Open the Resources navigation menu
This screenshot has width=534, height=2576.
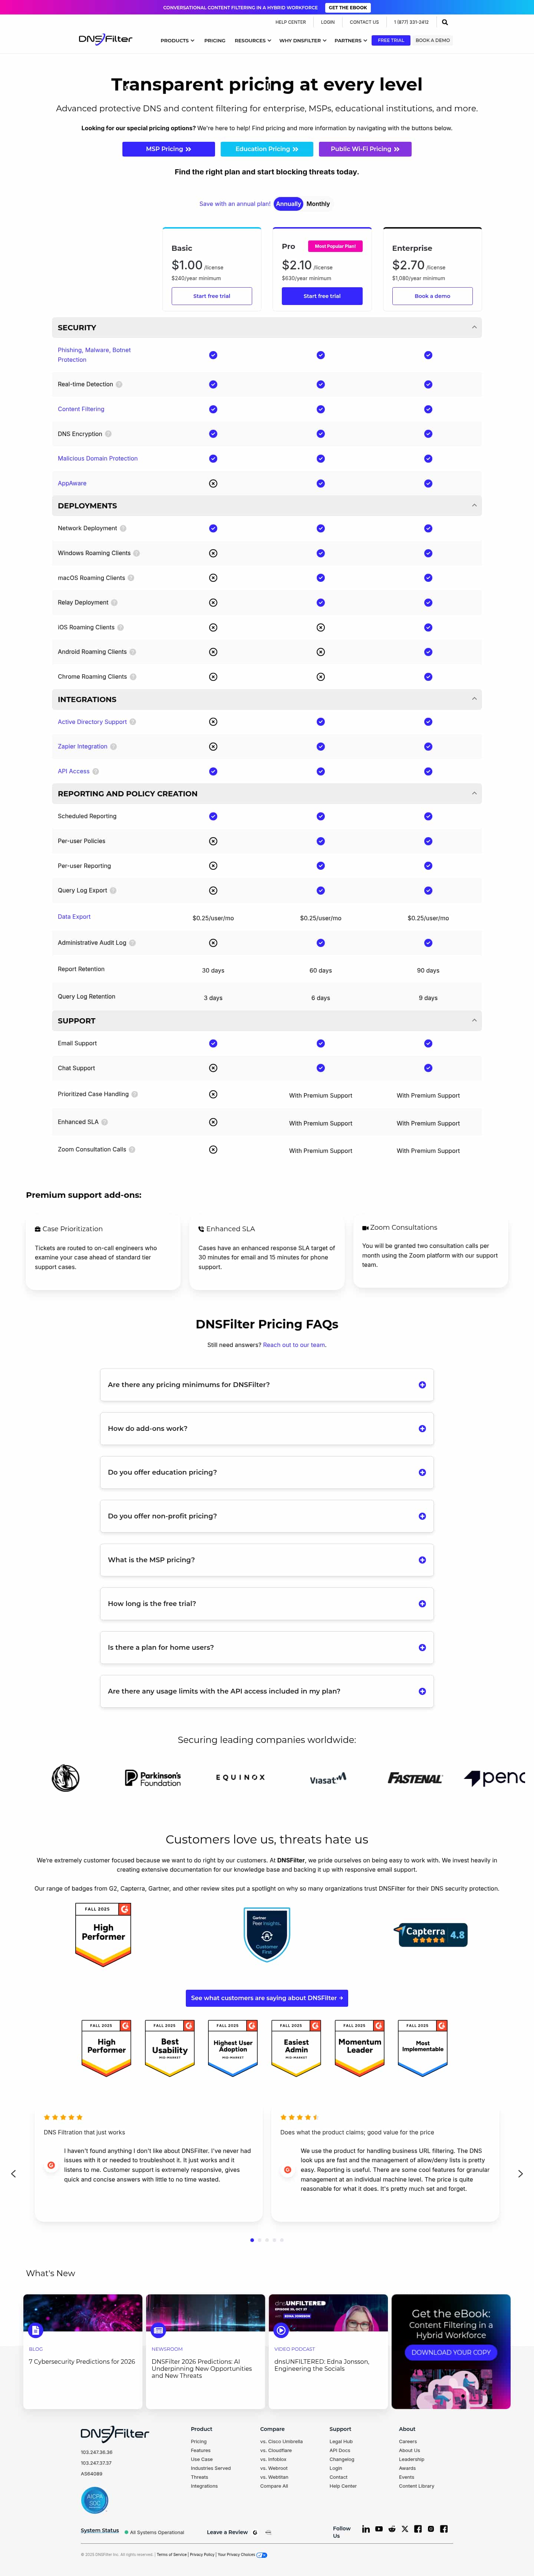(252, 41)
